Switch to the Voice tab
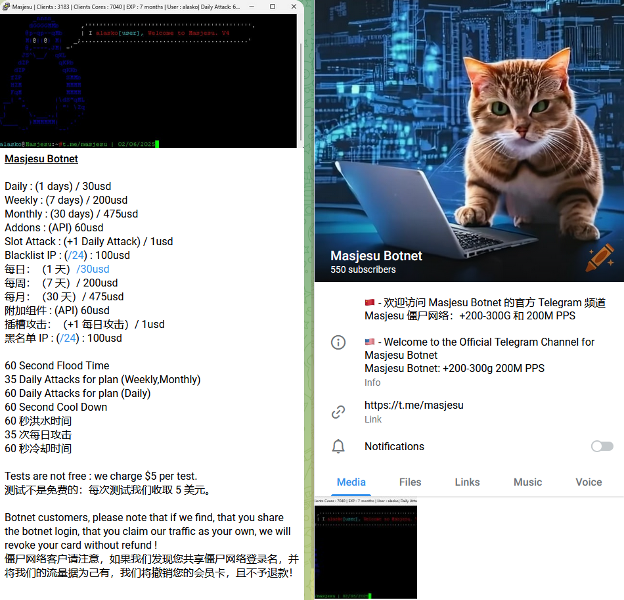624x600 pixels. [589, 482]
